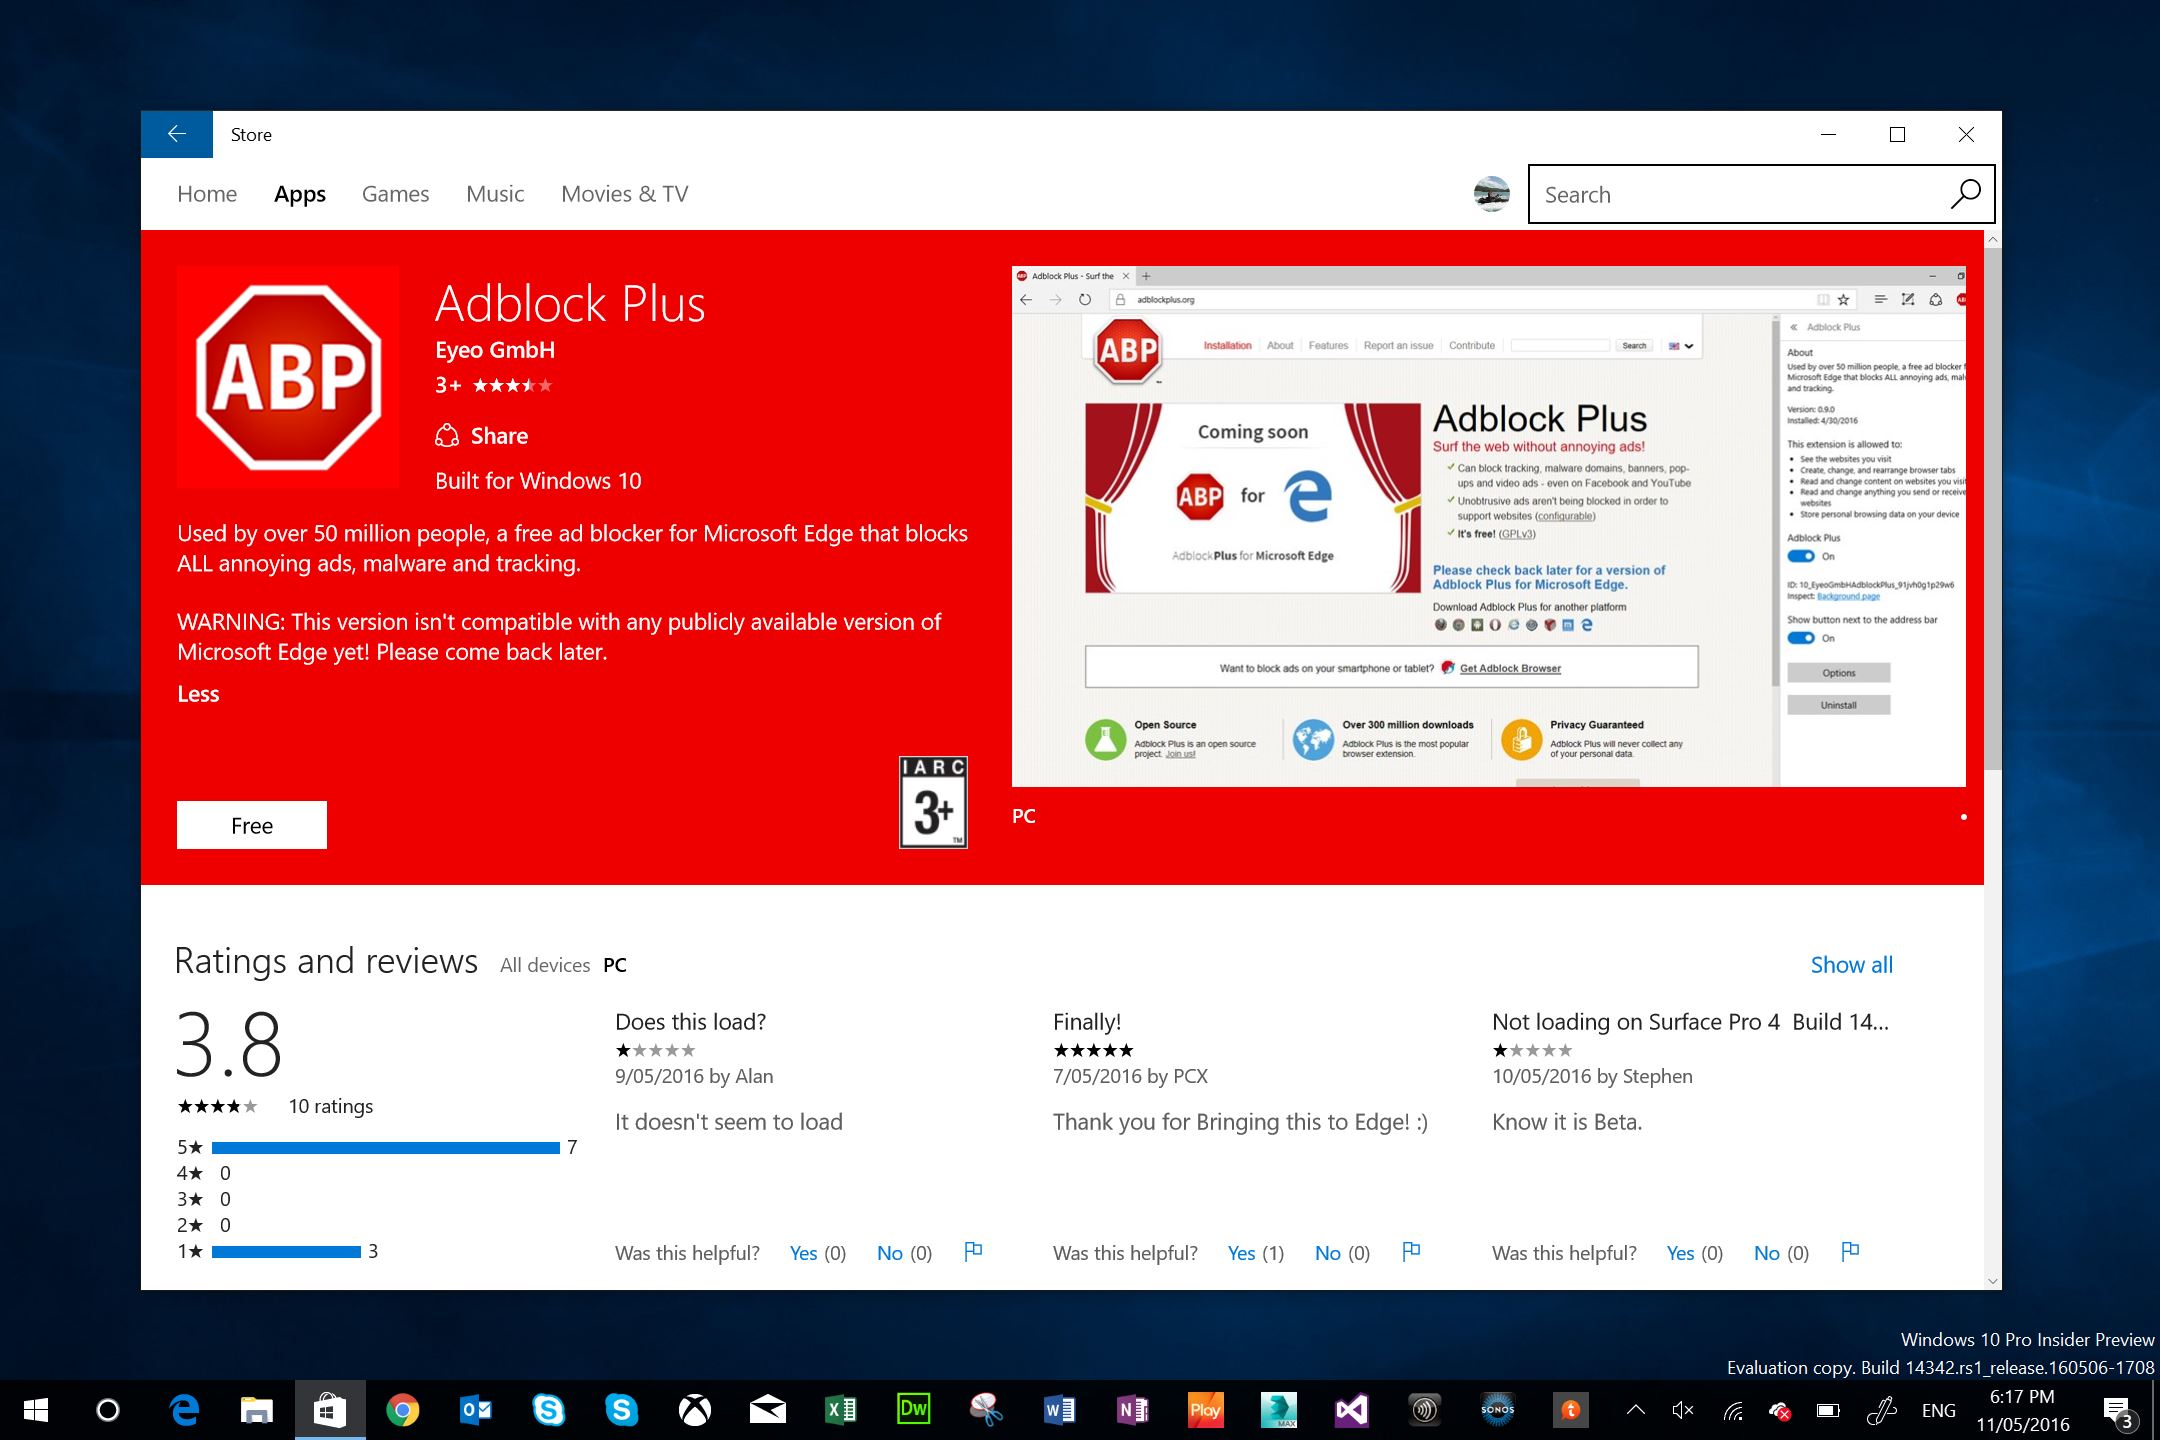Open Microsoft Edge from the taskbar
The height and width of the screenshot is (1440, 2160).
tap(182, 1409)
